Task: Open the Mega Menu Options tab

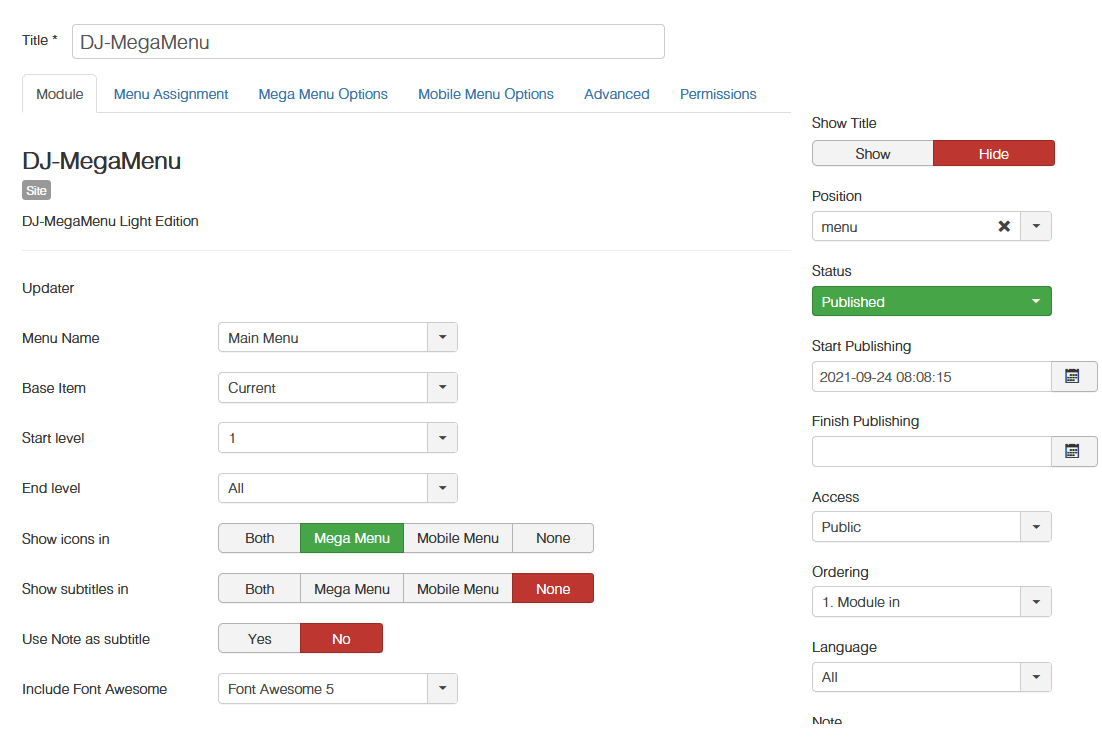Action: 323,94
